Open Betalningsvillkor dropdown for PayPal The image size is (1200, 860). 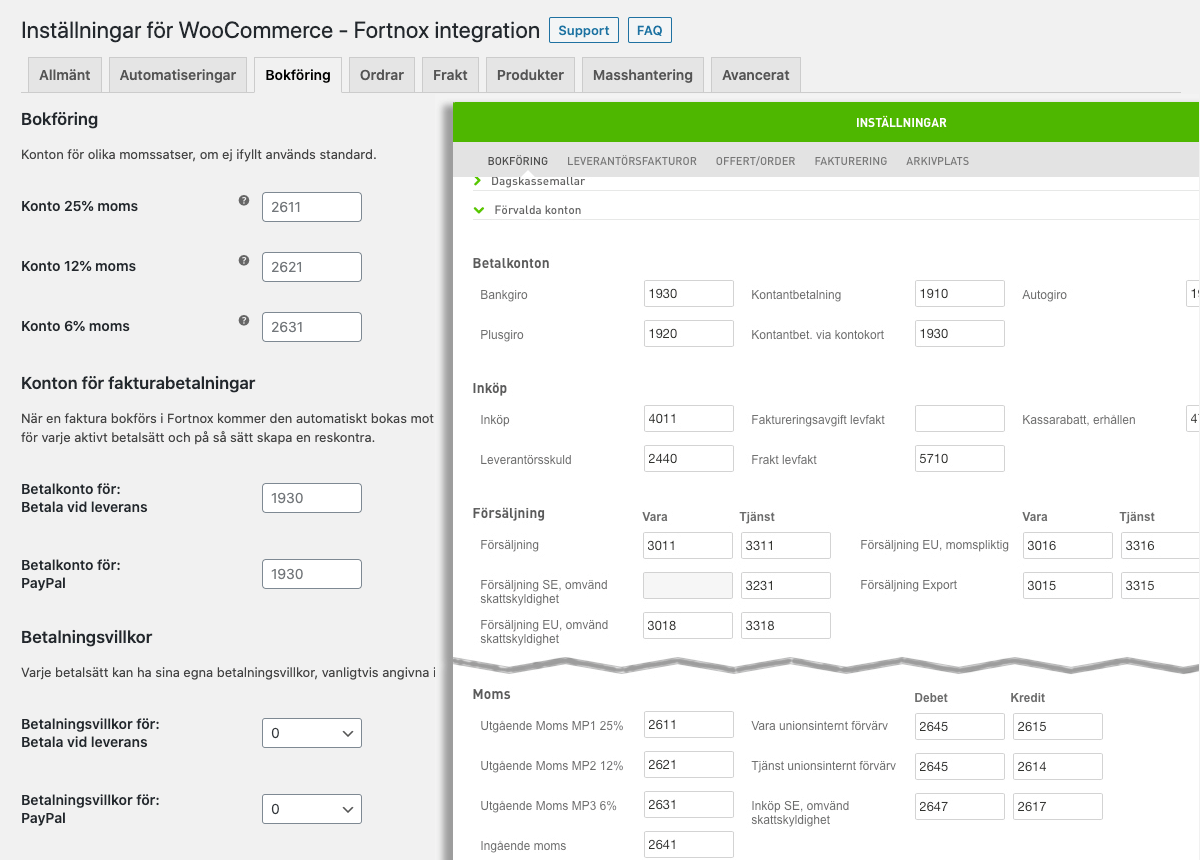pos(311,809)
